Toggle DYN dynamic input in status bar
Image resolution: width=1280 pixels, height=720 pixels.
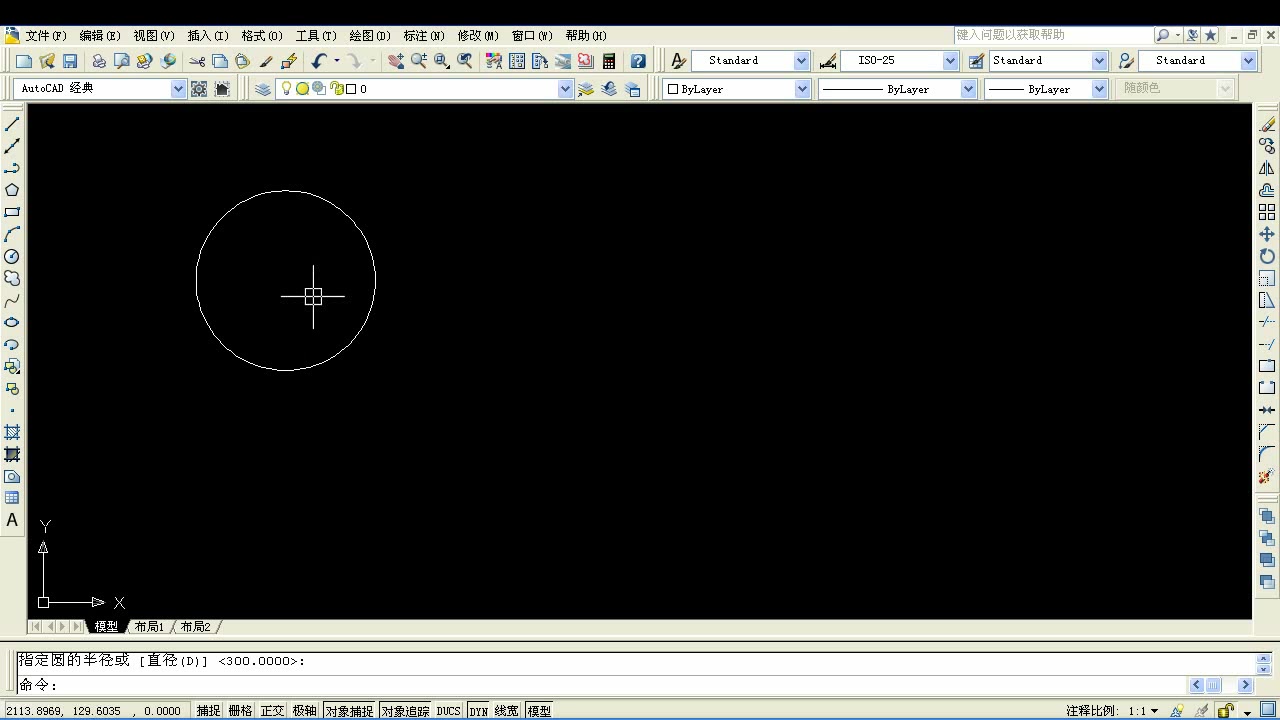coord(478,711)
